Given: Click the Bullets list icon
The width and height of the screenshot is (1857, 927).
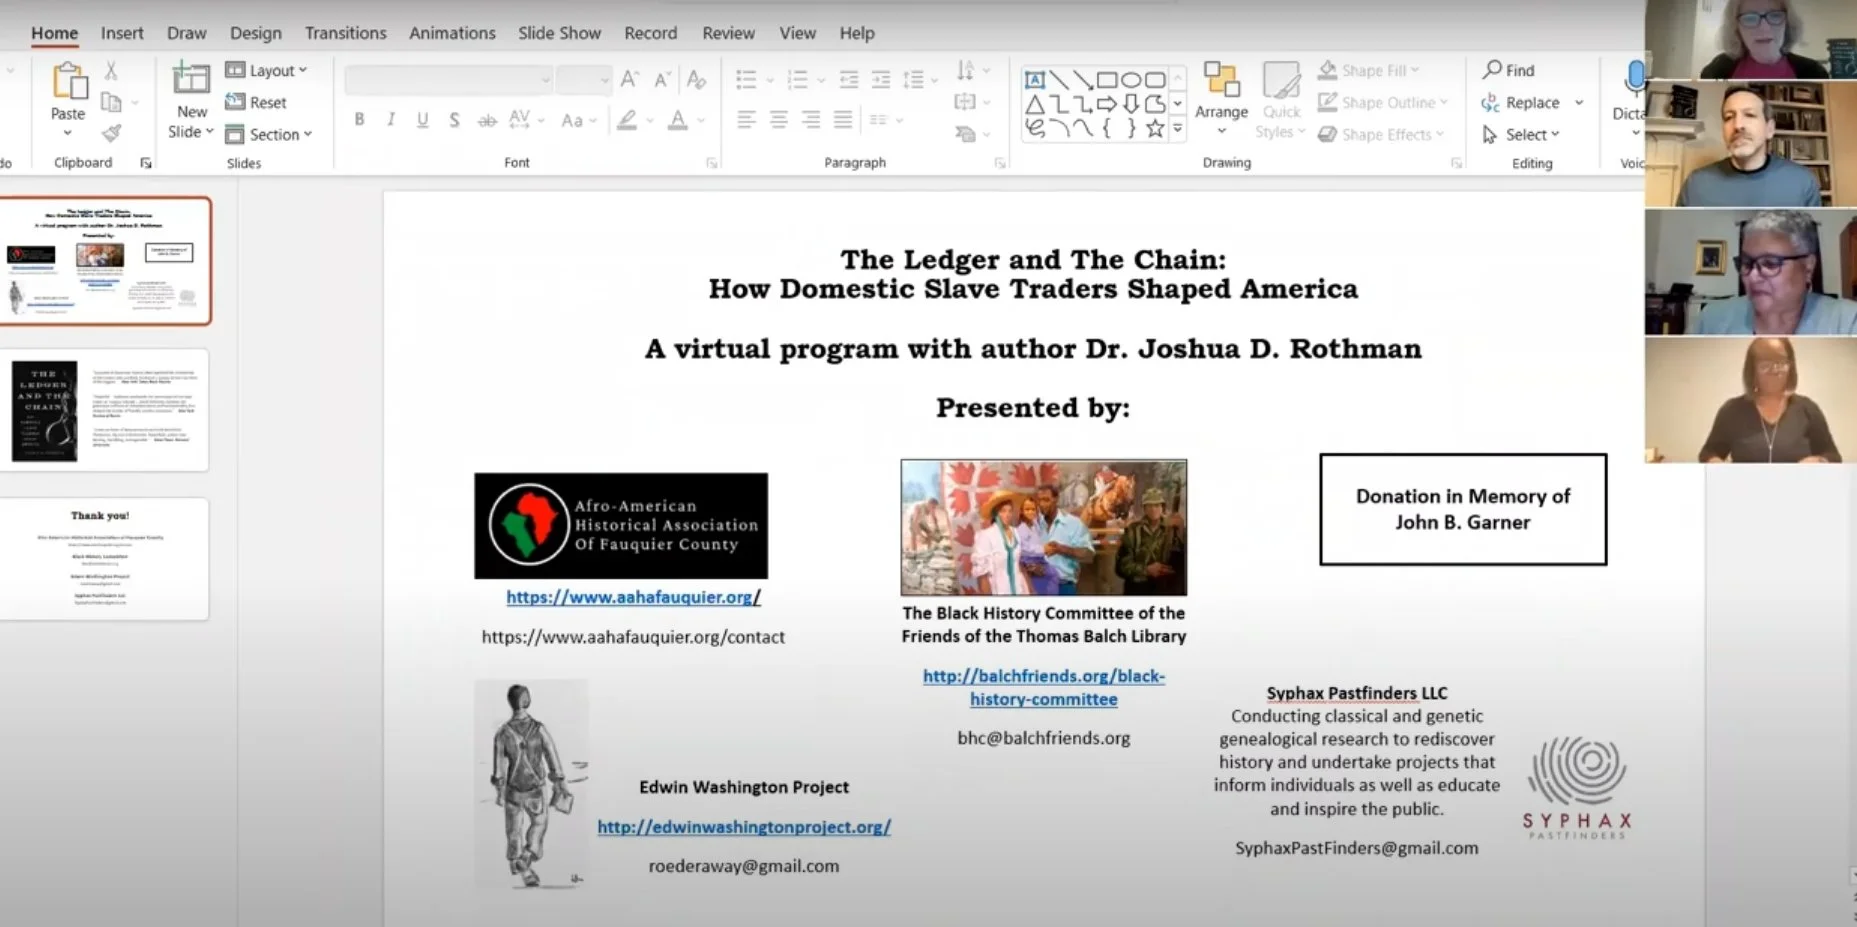Looking at the screenshot, I should coord(746,79).
